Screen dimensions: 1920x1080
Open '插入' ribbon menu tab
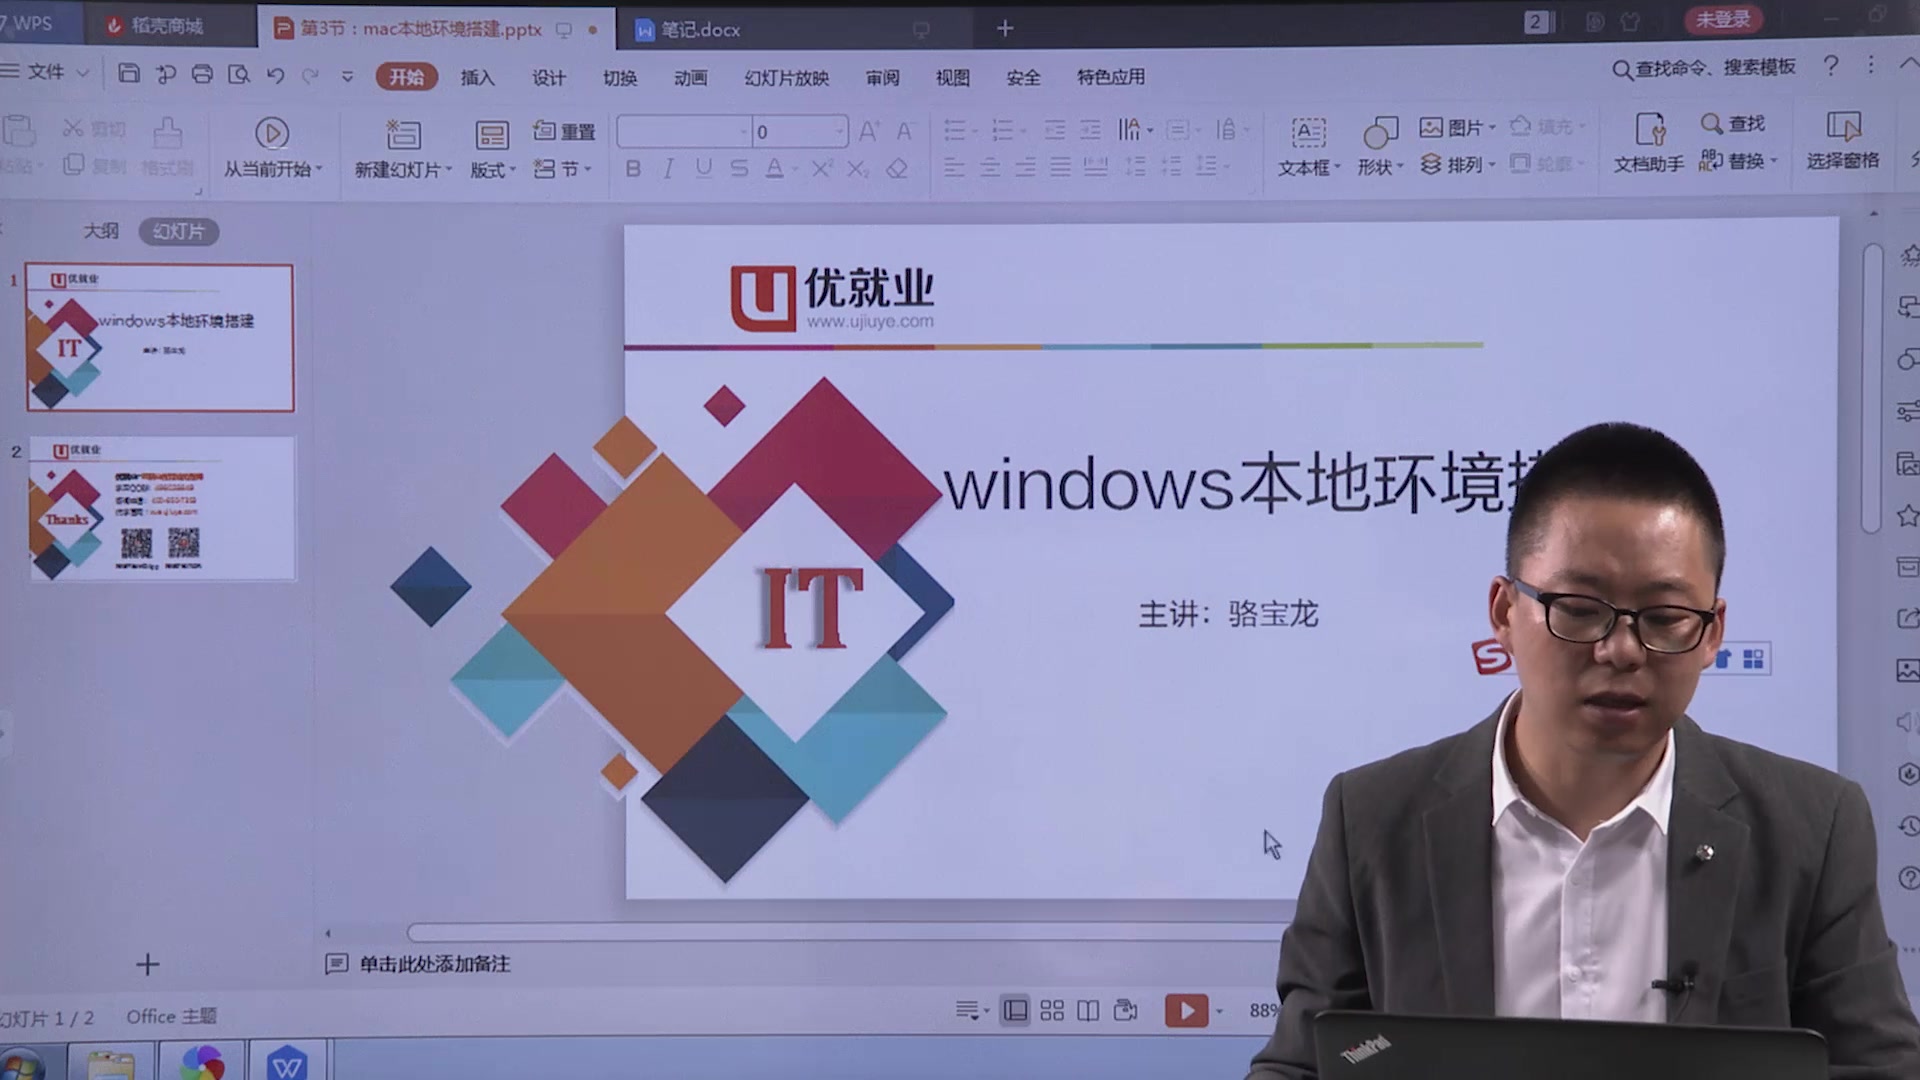(x=476, y=76)
